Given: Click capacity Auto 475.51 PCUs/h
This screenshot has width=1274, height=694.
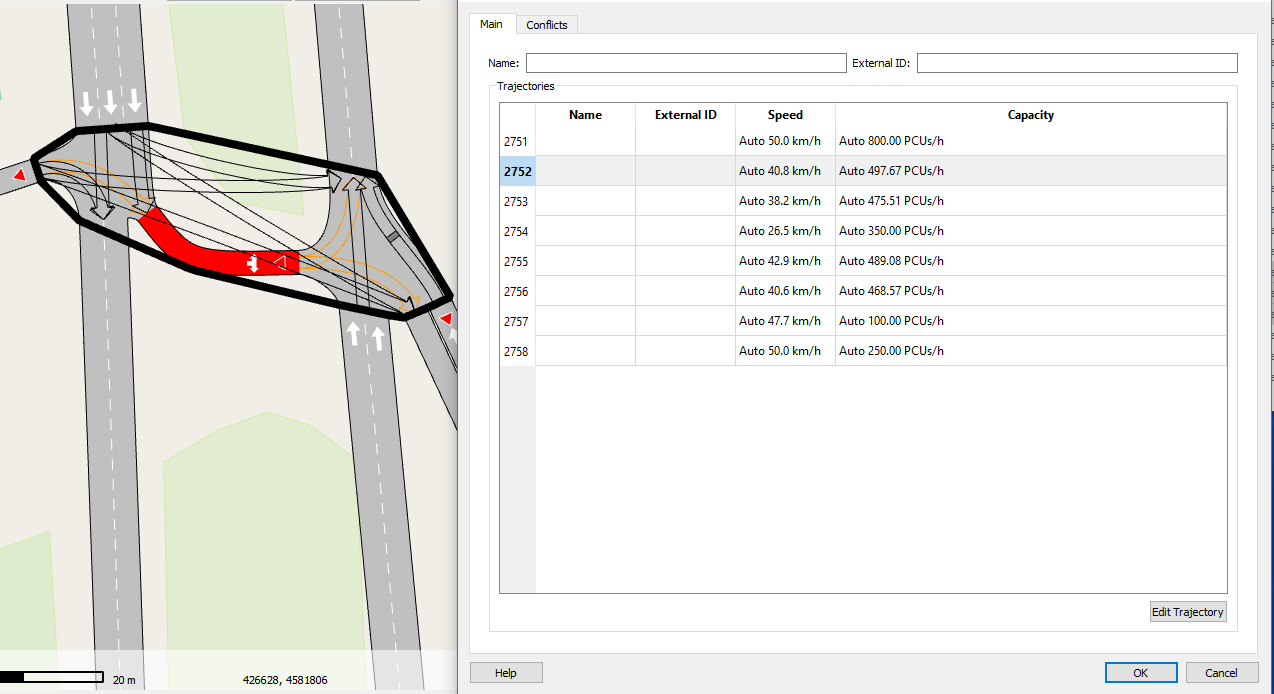Looking at the screenshot, I should (1030, 201).
